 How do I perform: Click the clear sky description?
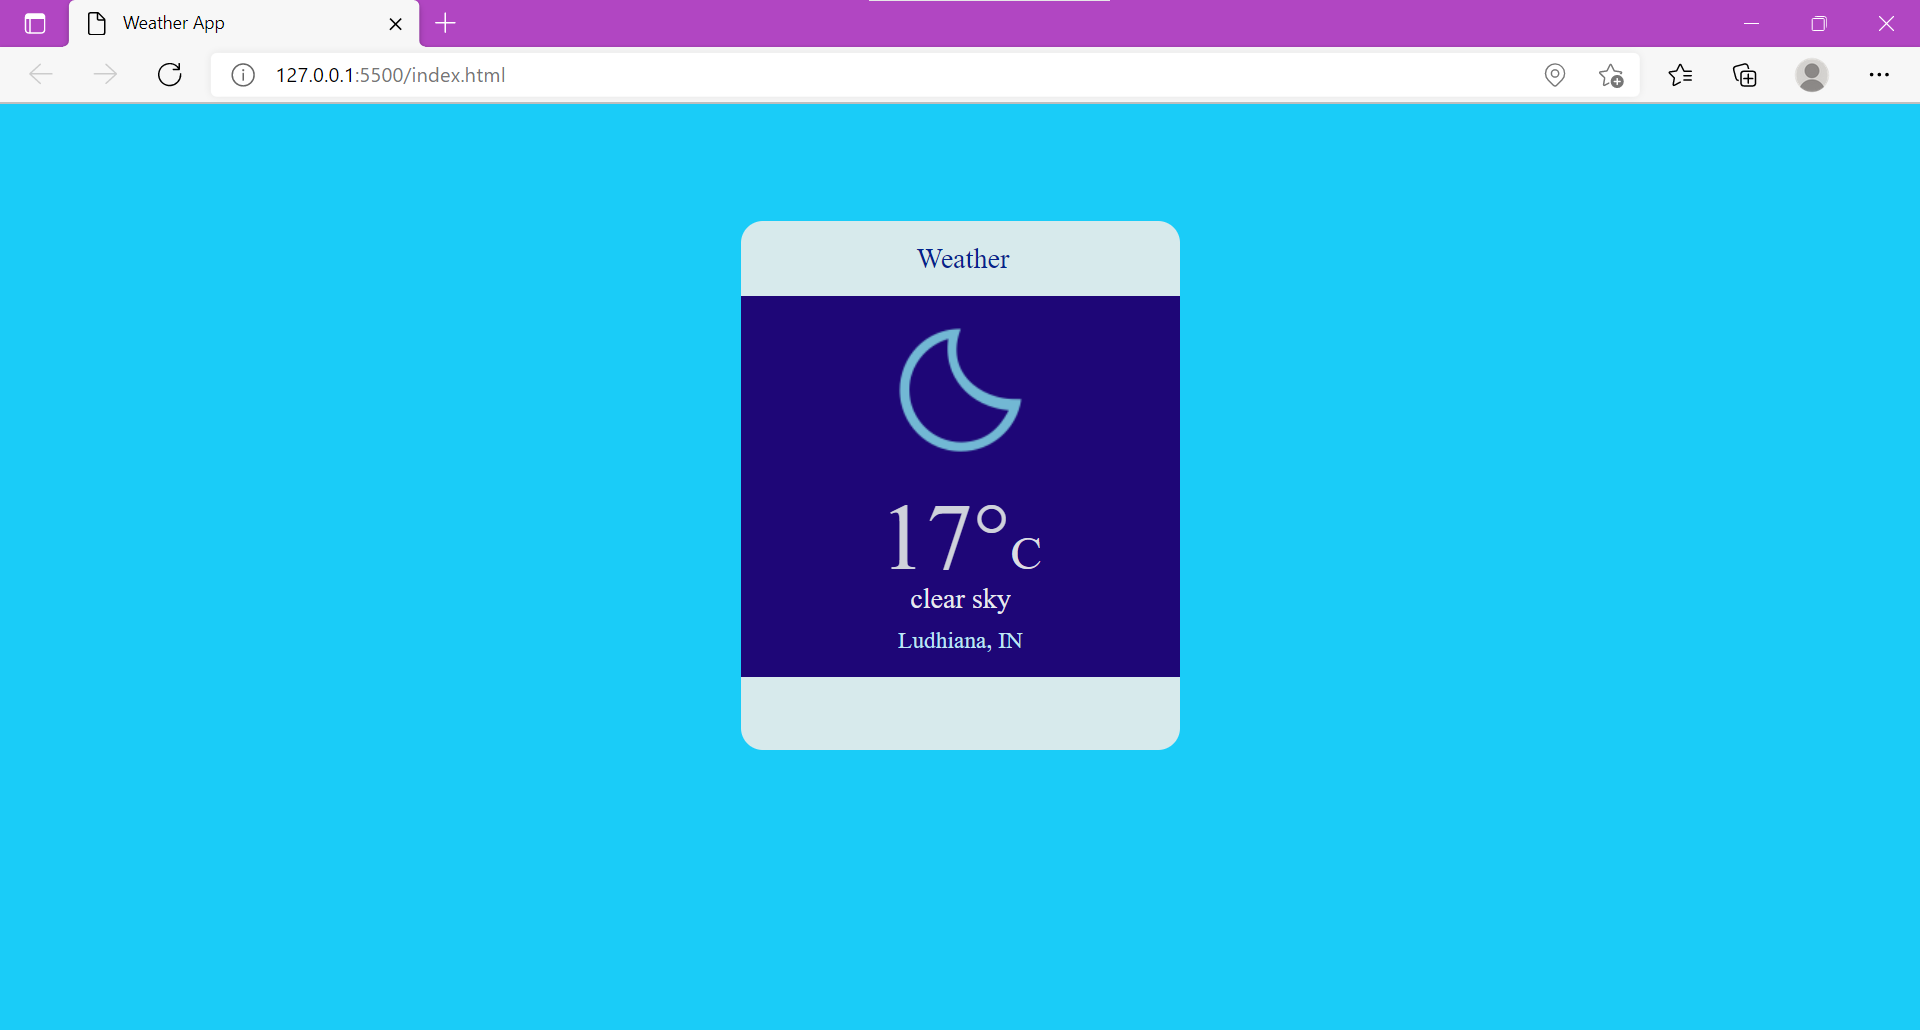point(960,599)
